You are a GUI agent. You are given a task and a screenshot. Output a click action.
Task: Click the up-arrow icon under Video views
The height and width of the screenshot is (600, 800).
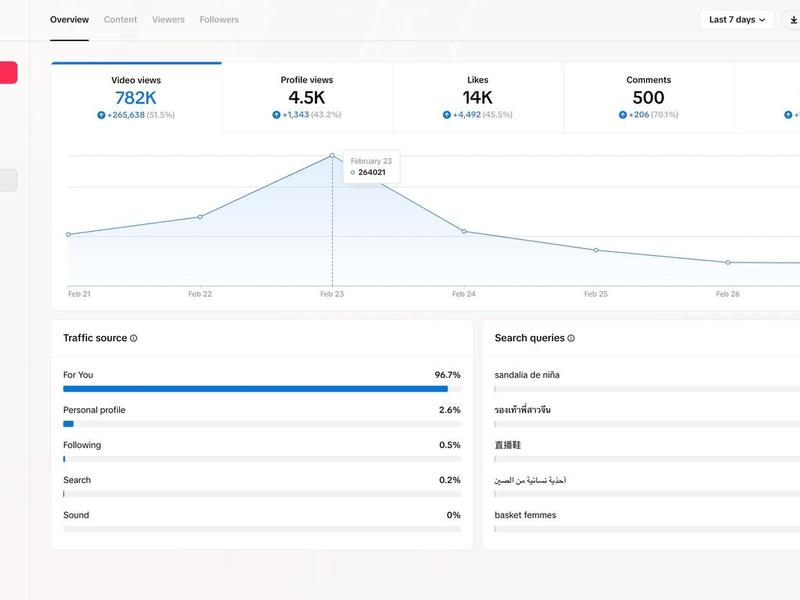point(101,115)
